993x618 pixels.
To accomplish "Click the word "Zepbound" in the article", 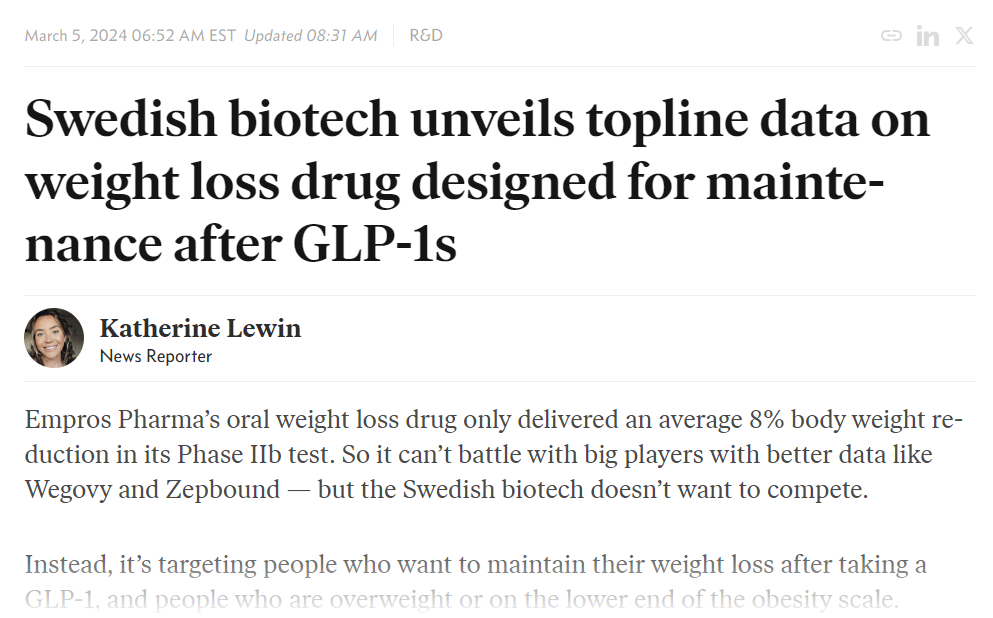I will 222,490.
